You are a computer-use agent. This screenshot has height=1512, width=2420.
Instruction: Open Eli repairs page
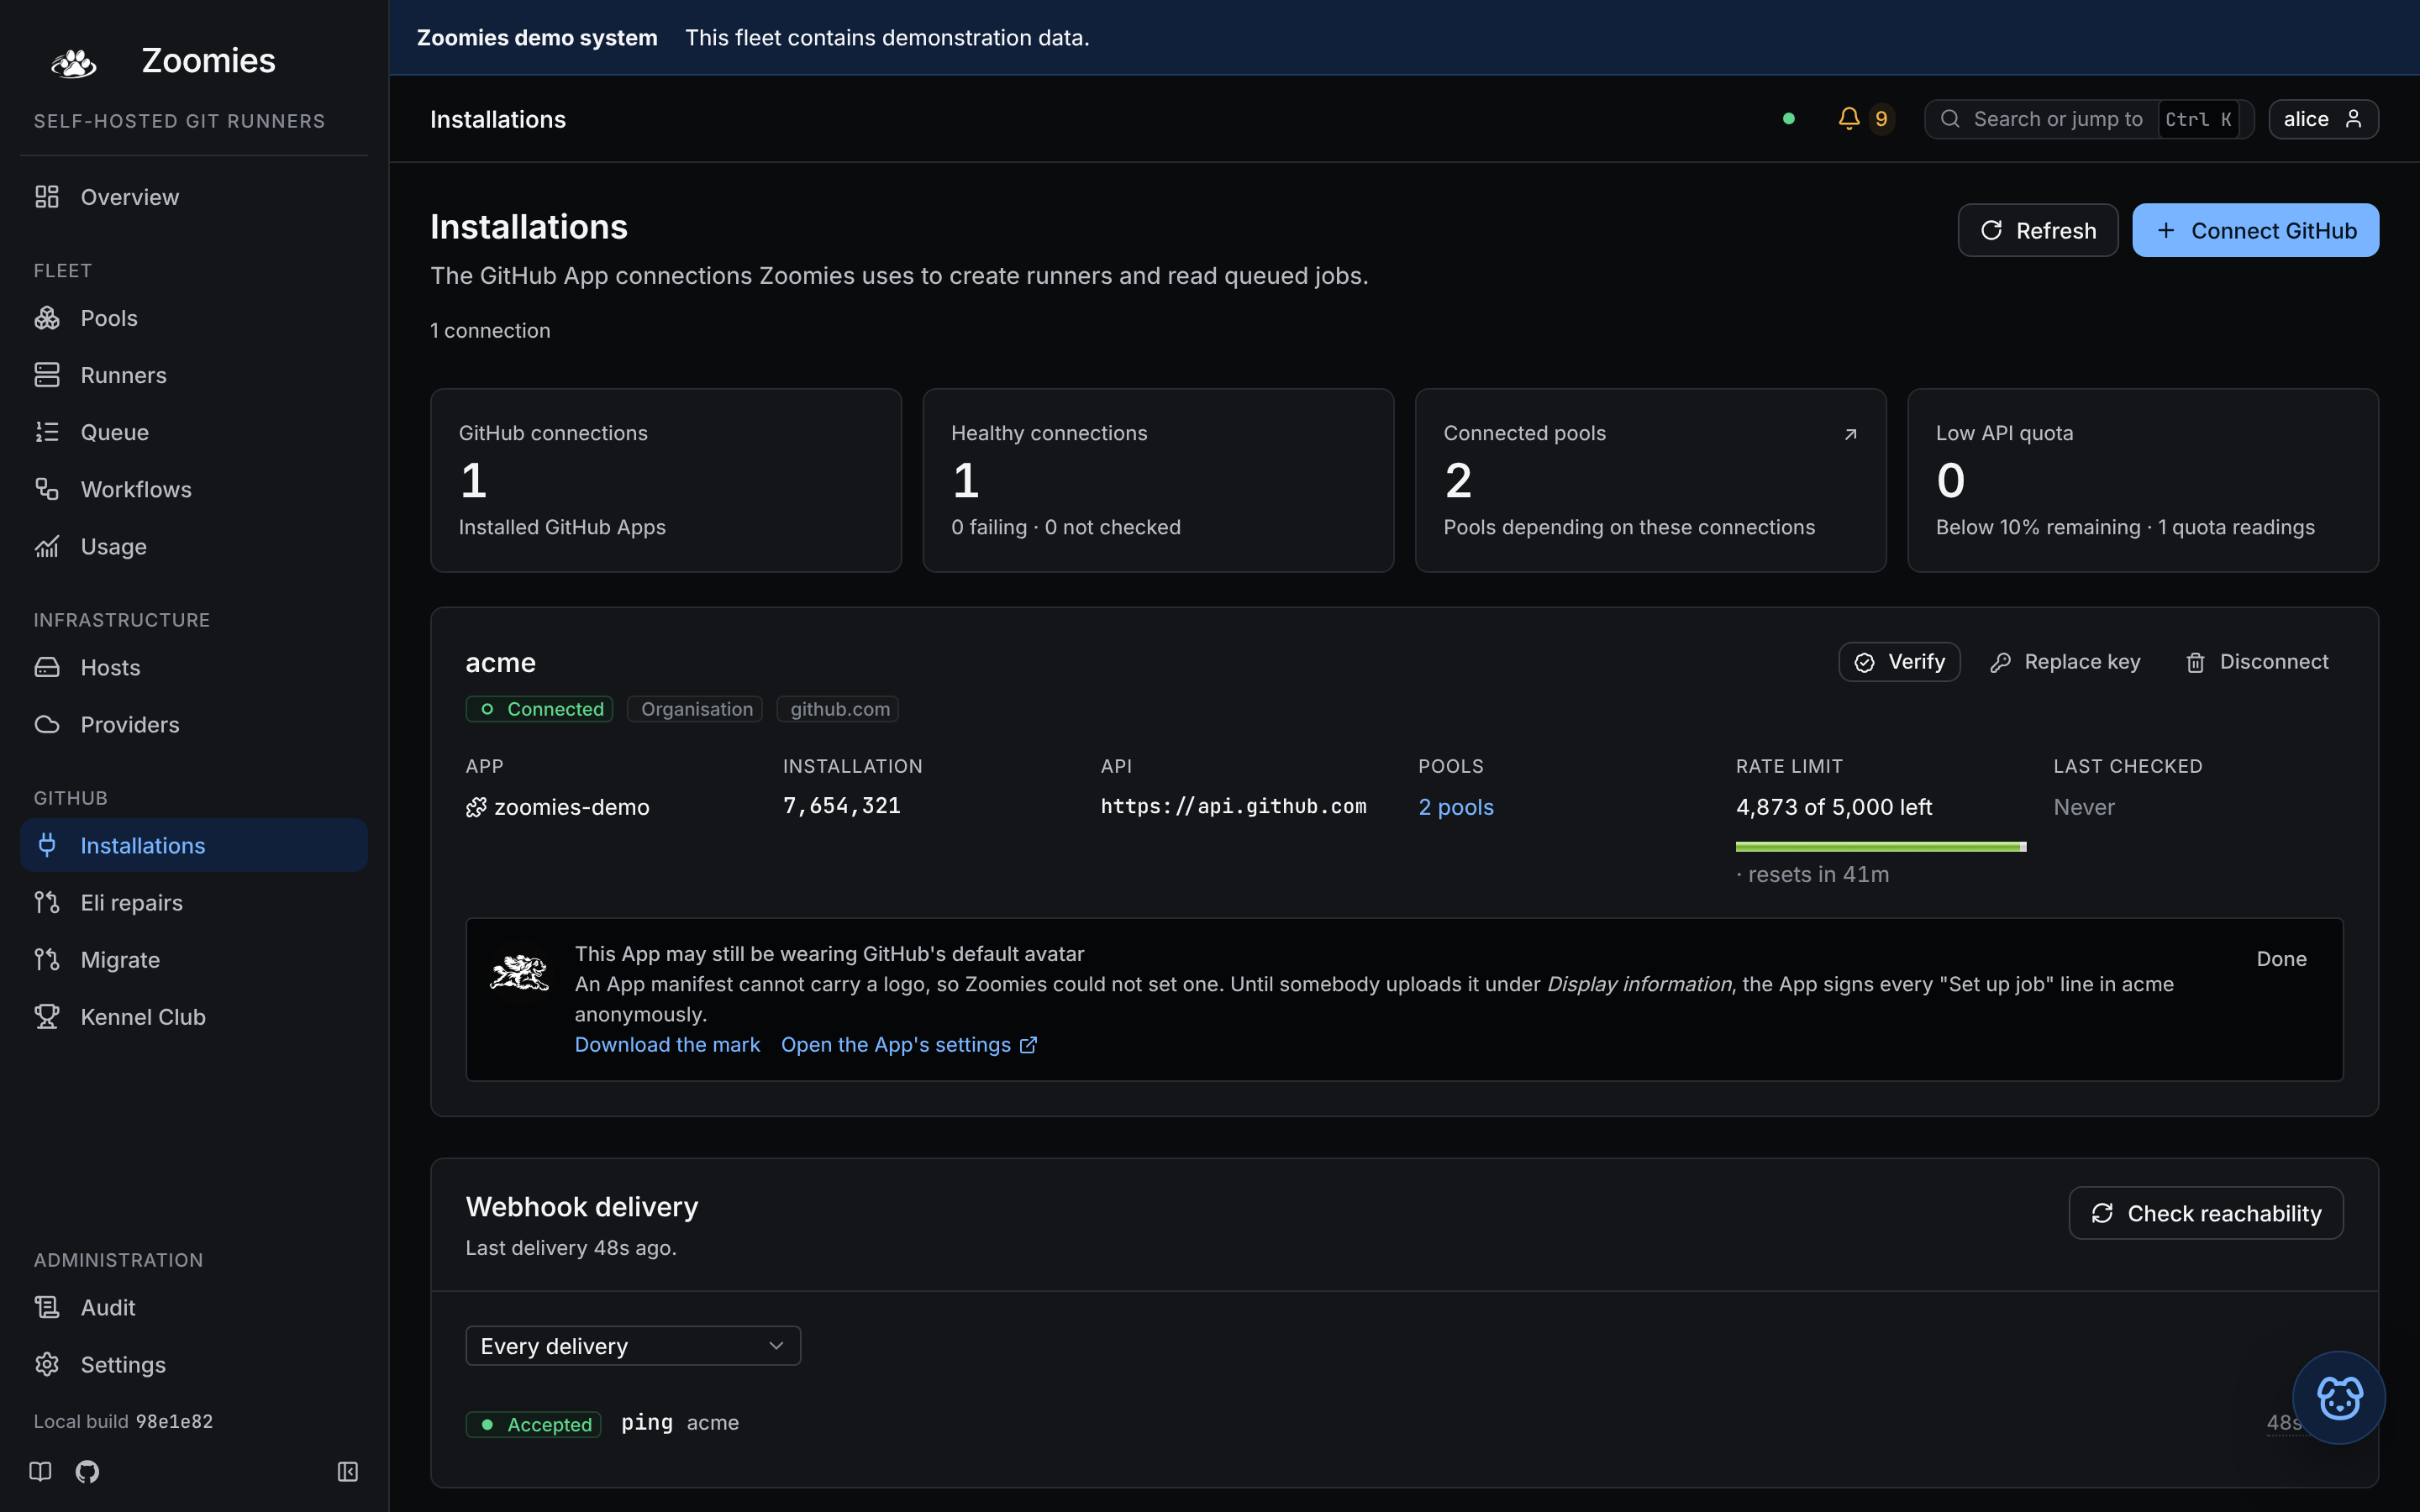194,902
